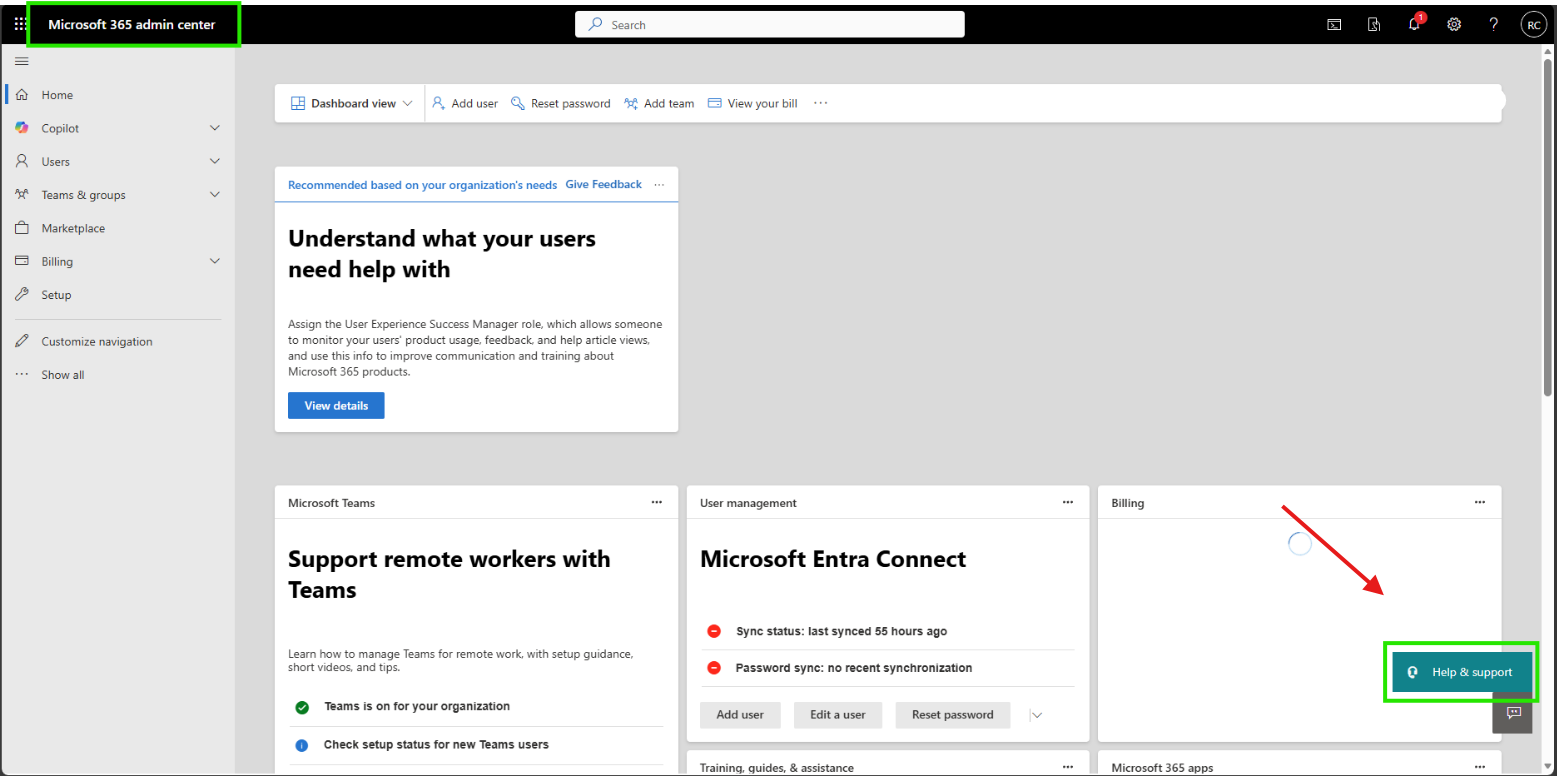Click the View details button
1557x776 pixels.
(x=336, y=406)
